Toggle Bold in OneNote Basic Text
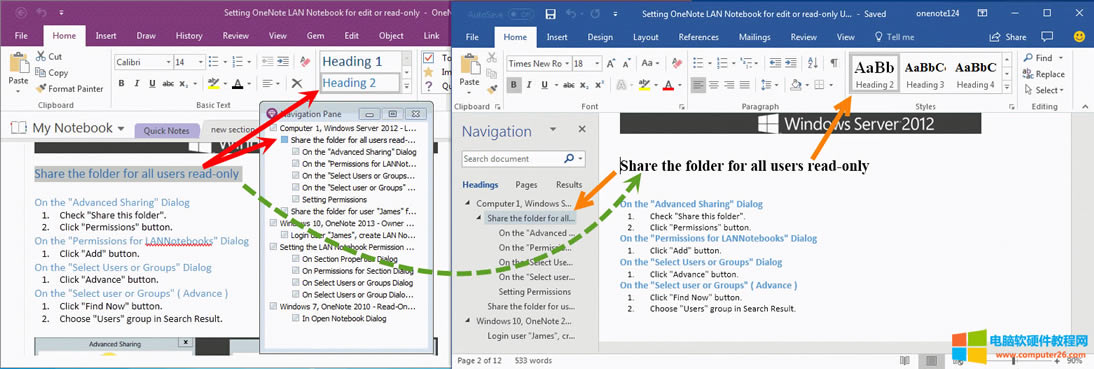 click(121, 84)
